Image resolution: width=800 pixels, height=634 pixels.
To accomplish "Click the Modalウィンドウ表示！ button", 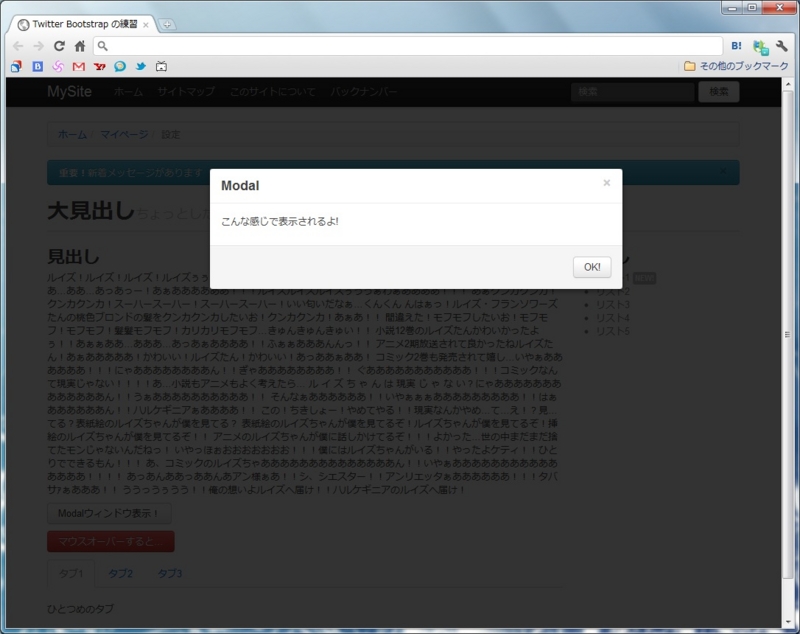I will [109, 514].
